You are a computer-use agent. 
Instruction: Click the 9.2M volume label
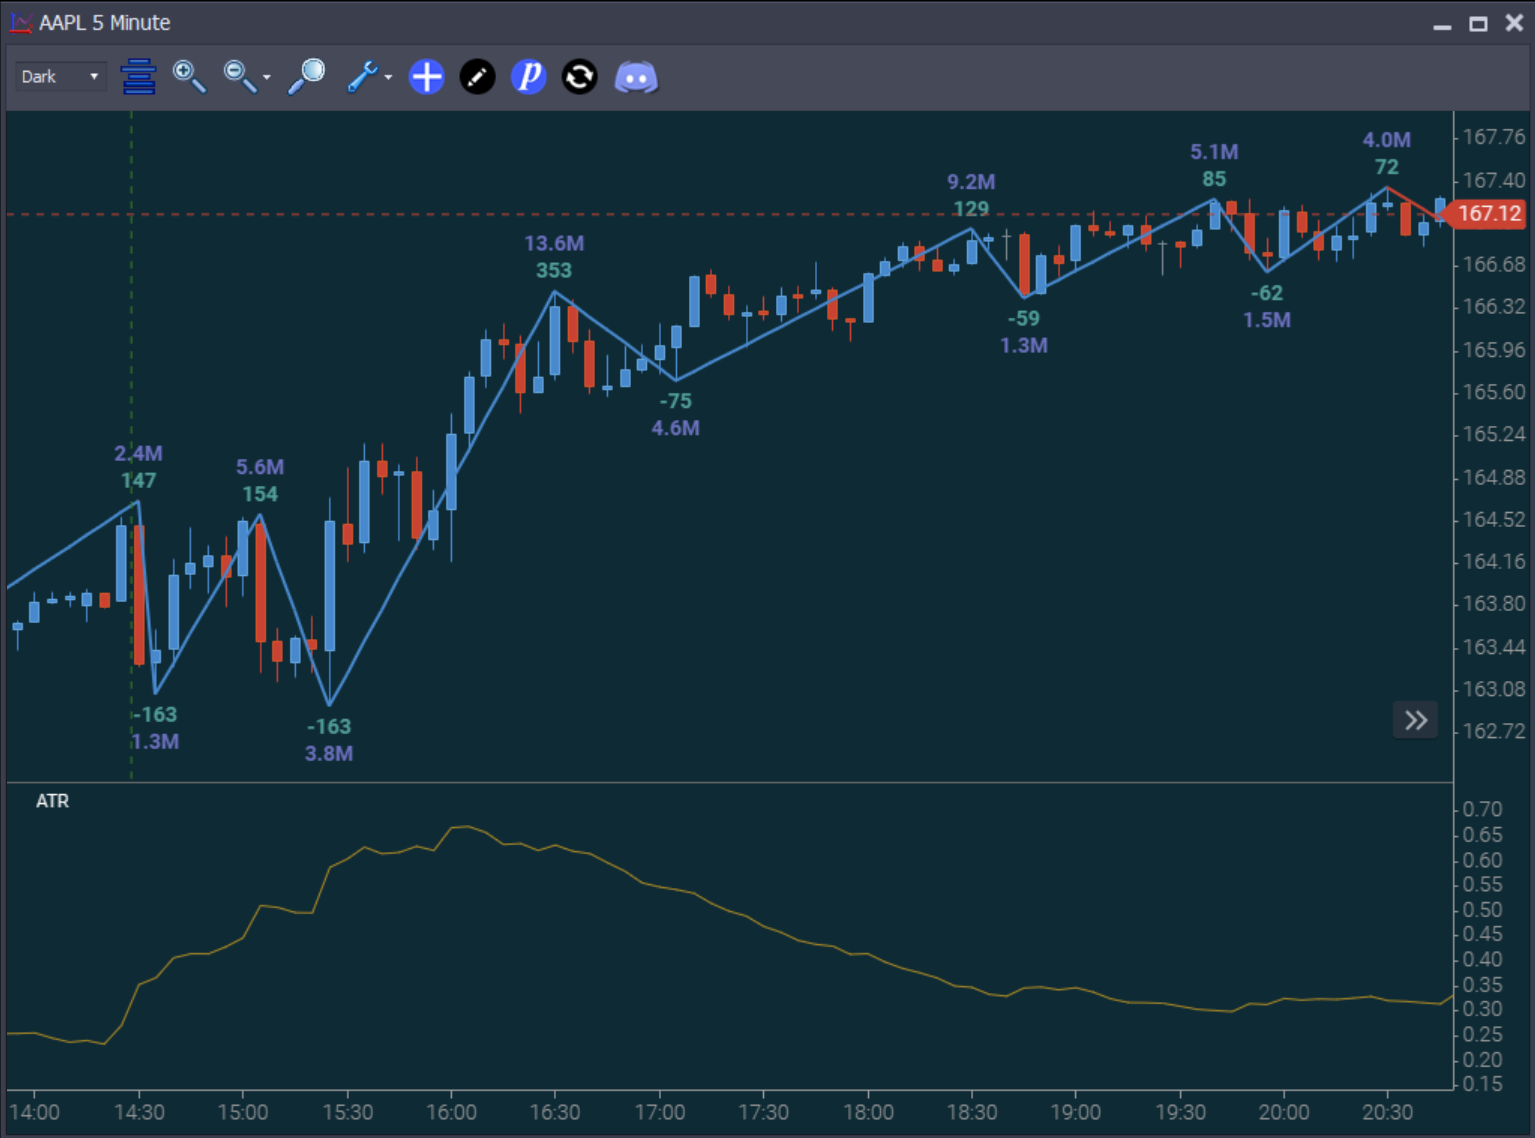(x=971, y=182)
